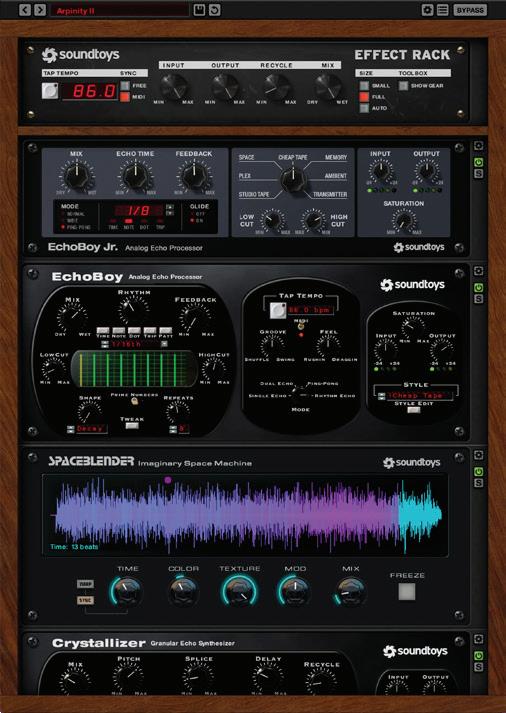Select the SMALL rack size option
The height and width of the screenshot is (713, 506).
point(364,85)
